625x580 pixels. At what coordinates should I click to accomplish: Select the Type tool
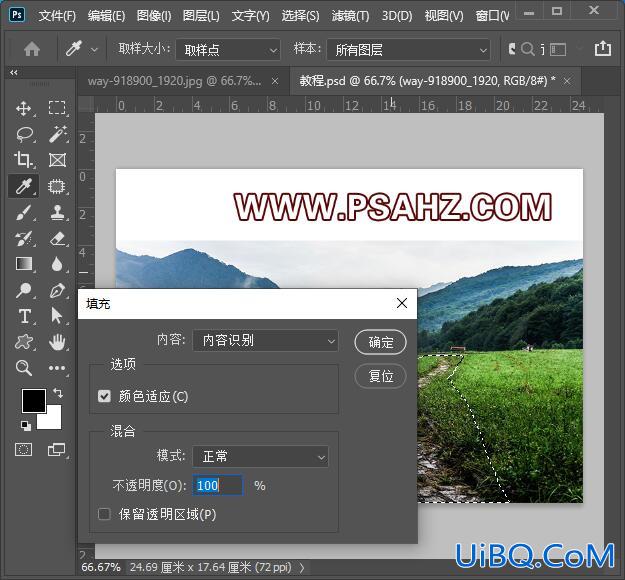[x=24, y=316]
